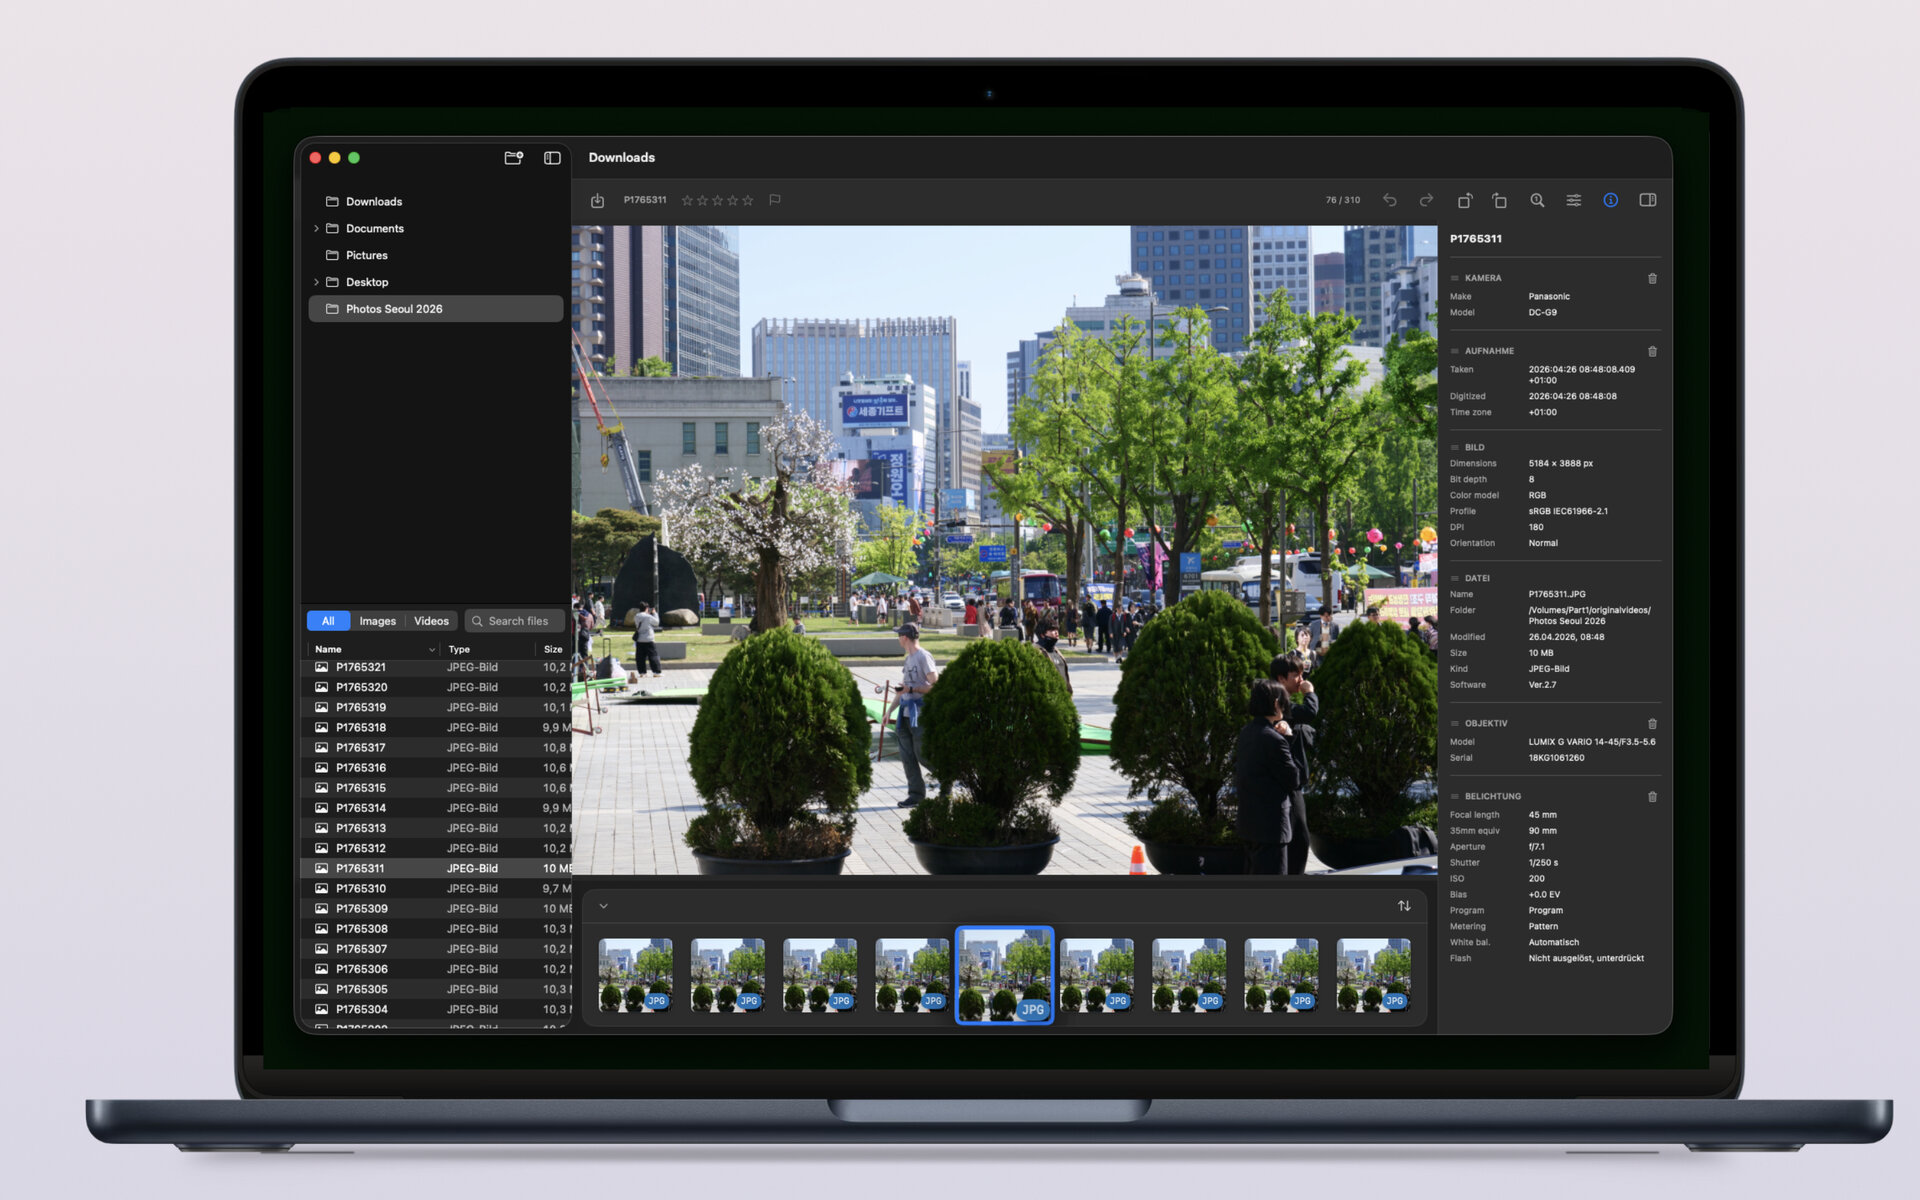Switch to the Videos filter tab
Image resolution: width=1920 pixels, height=1200 pixels.
[432, 621]
